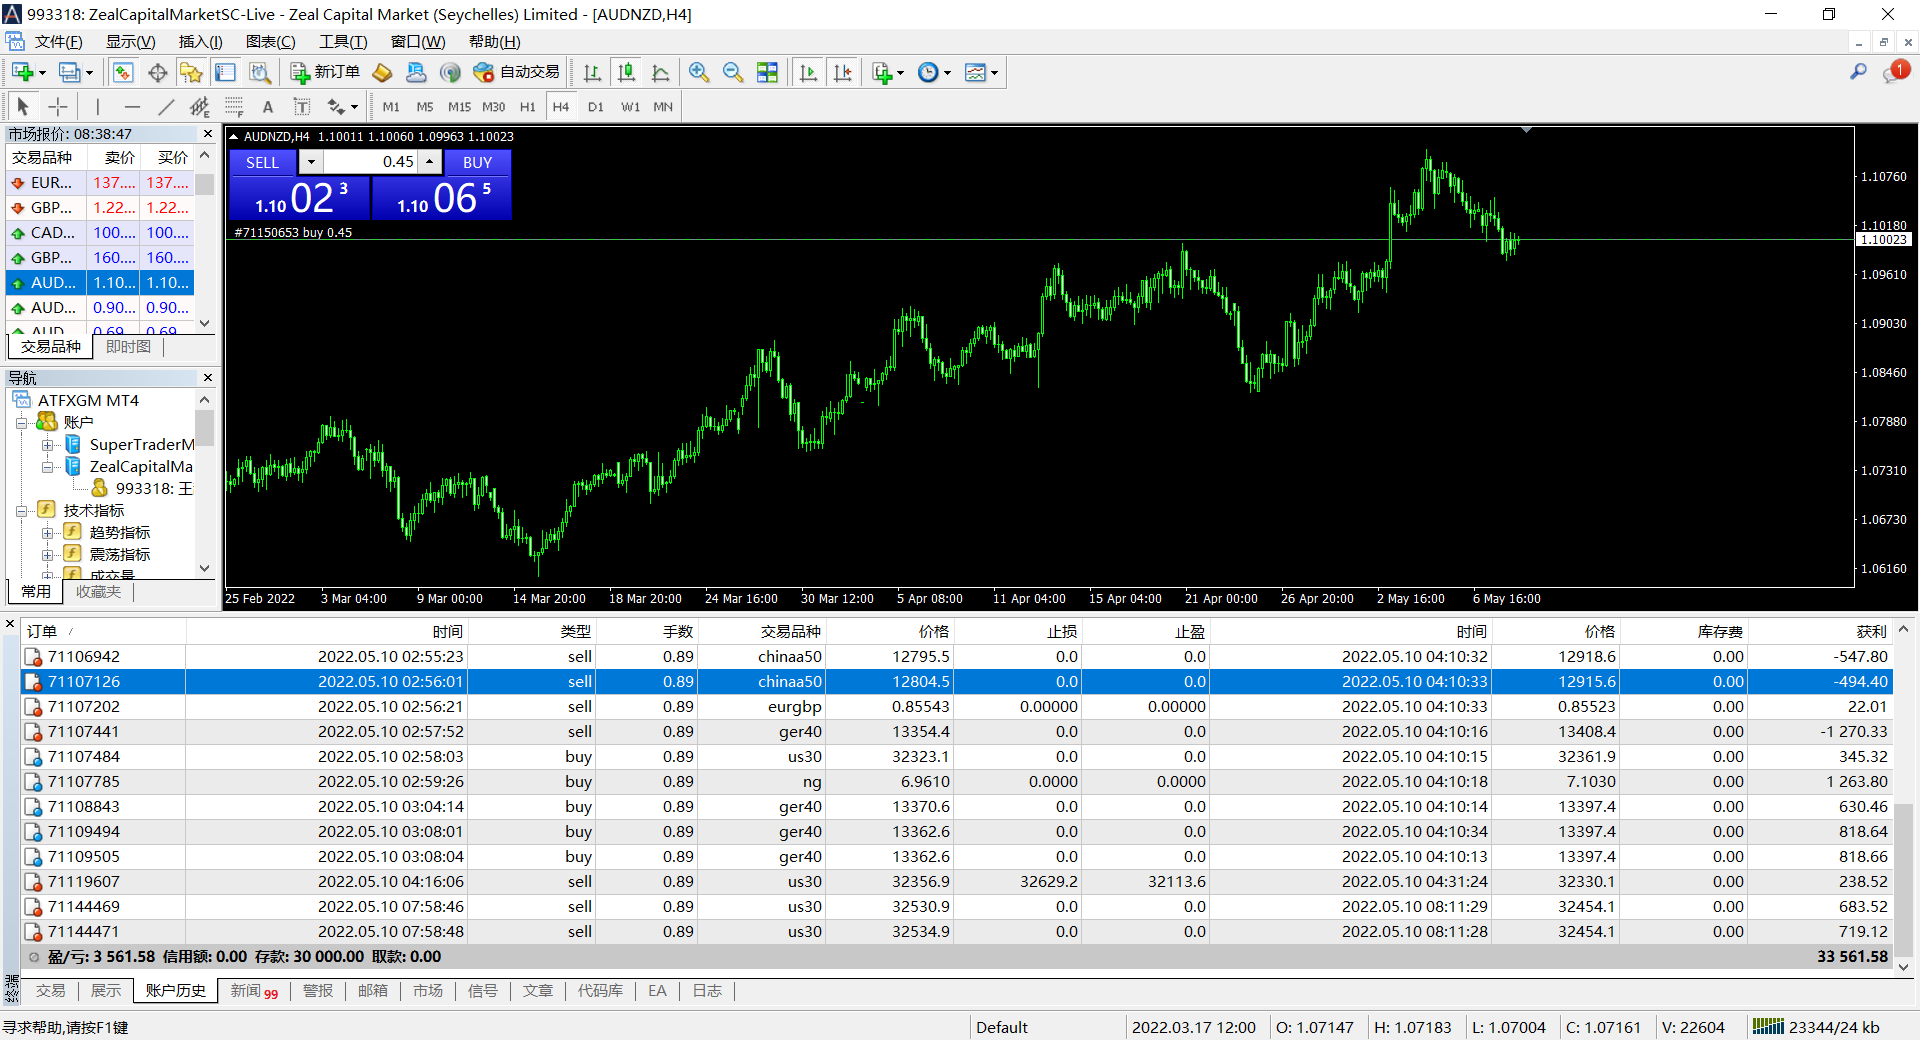
Task: Toggle the Navigator star-folder icon
Action: [x=191, y=72]
